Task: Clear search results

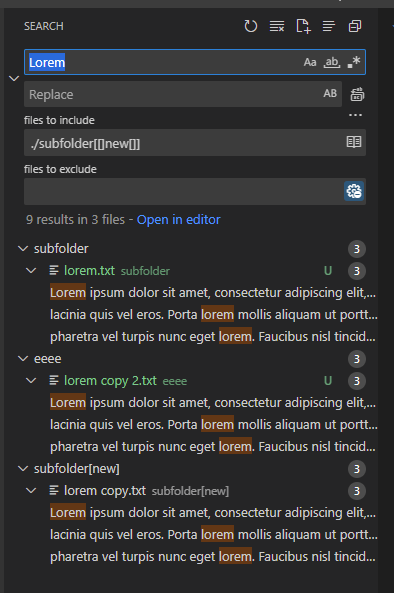Action: [277, 26]
